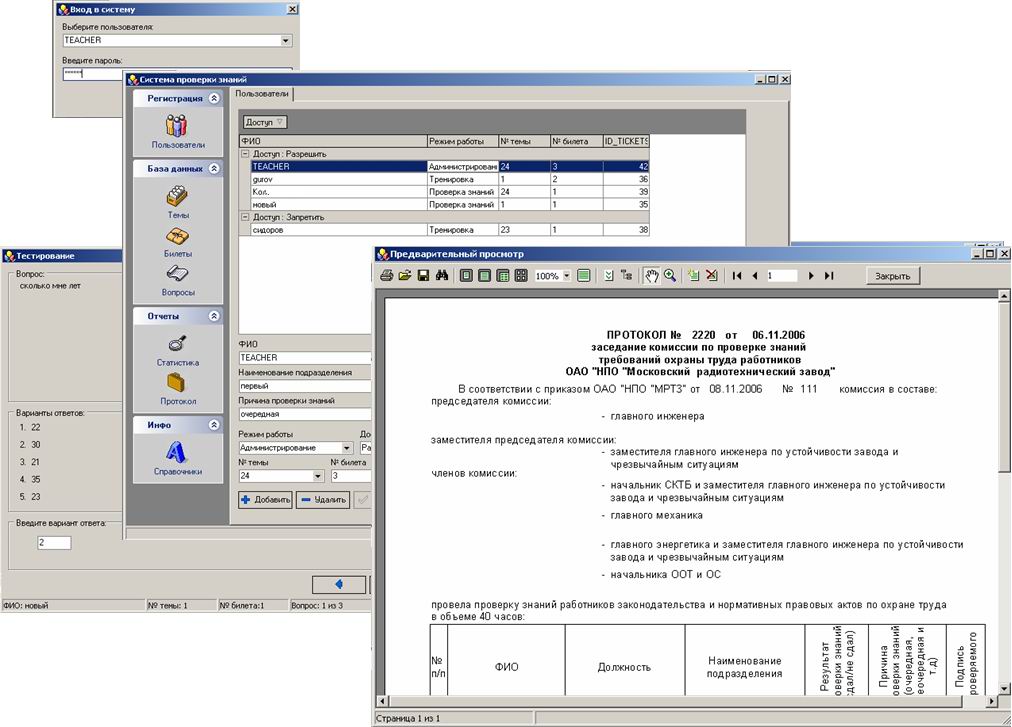Image resolution: width=1012 pixels, height=727 pixels.
Task: Click the Добавить button
Action: 265,500
